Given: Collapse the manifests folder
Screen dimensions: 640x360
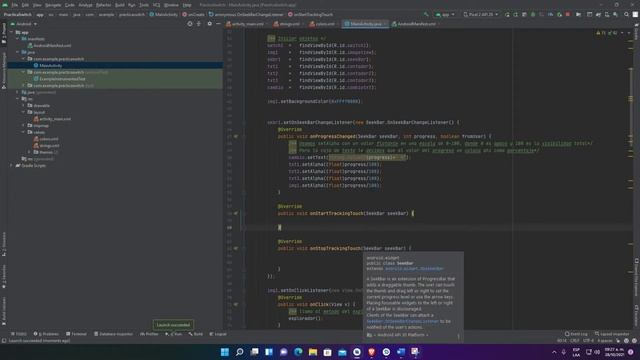Looking at the screenshot, I should (18, 39).
